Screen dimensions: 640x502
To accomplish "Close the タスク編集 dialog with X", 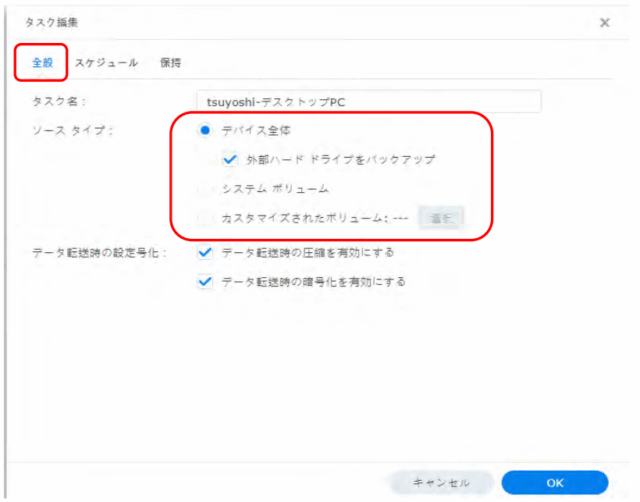I will point(604,22).
